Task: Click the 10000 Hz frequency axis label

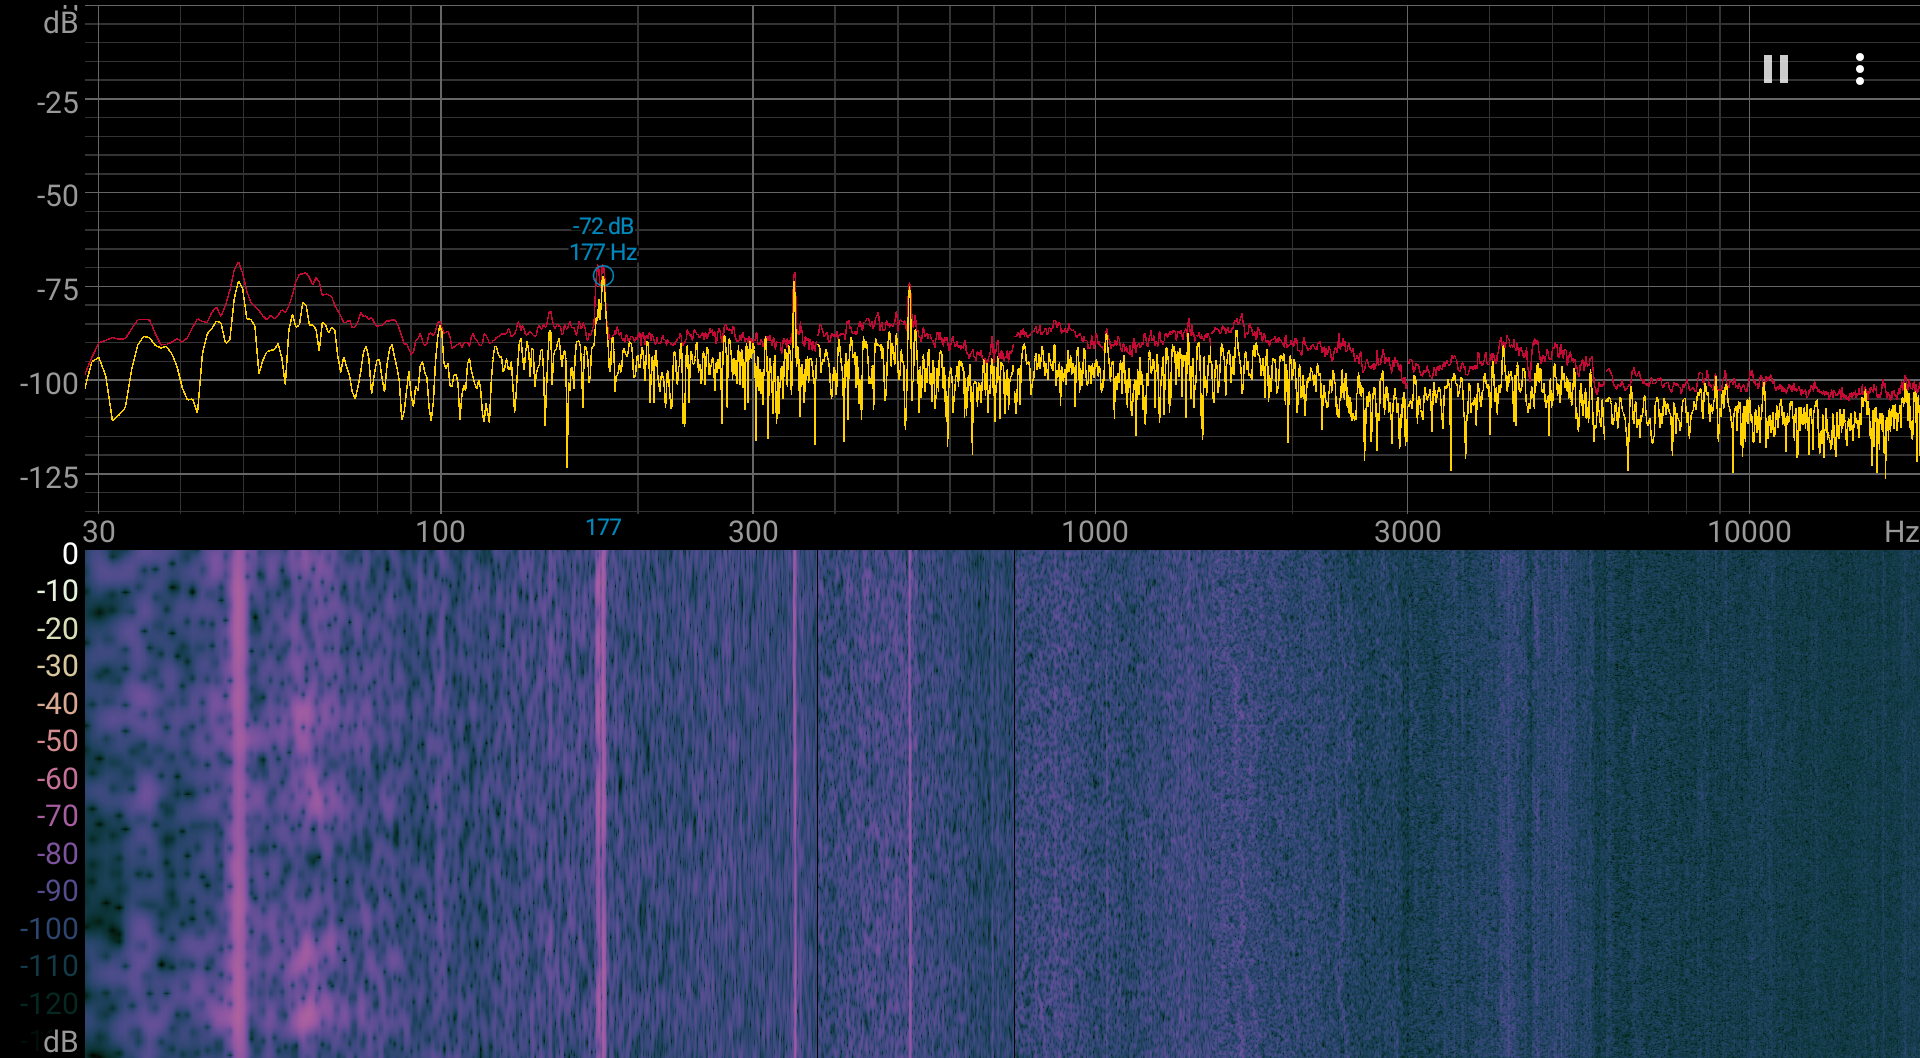Action: (x=1750, y=531)
